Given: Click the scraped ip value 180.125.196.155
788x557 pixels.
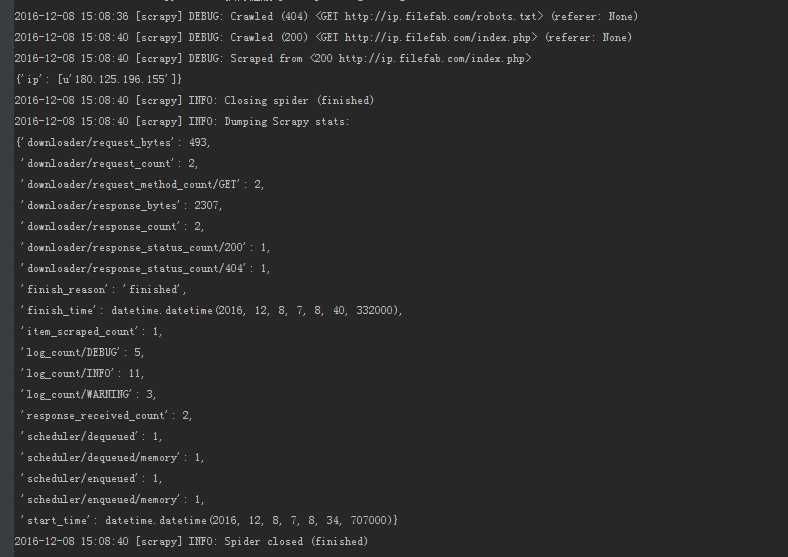Looking at the screenshot, I should pyautogui.click(x=120, y=79).
